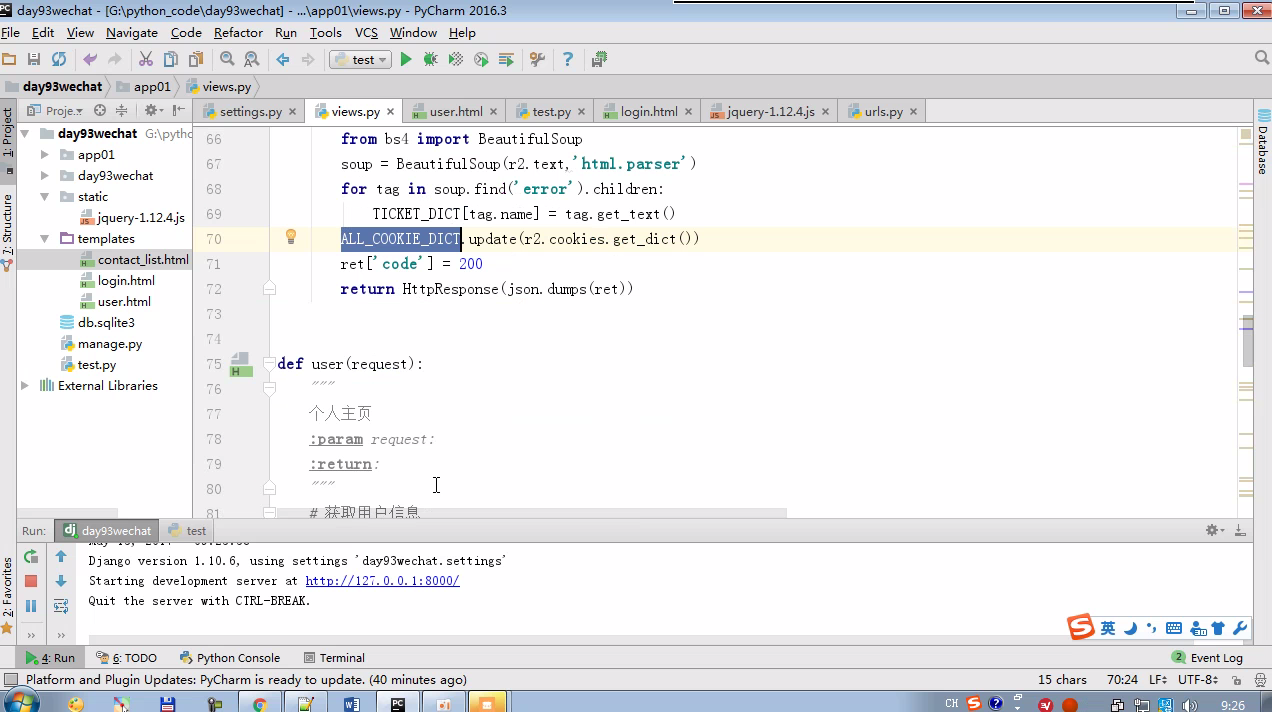Rerun day93wechat using the rerun icon
This screenshot has height=712, width=1272.
click(31, 556)
